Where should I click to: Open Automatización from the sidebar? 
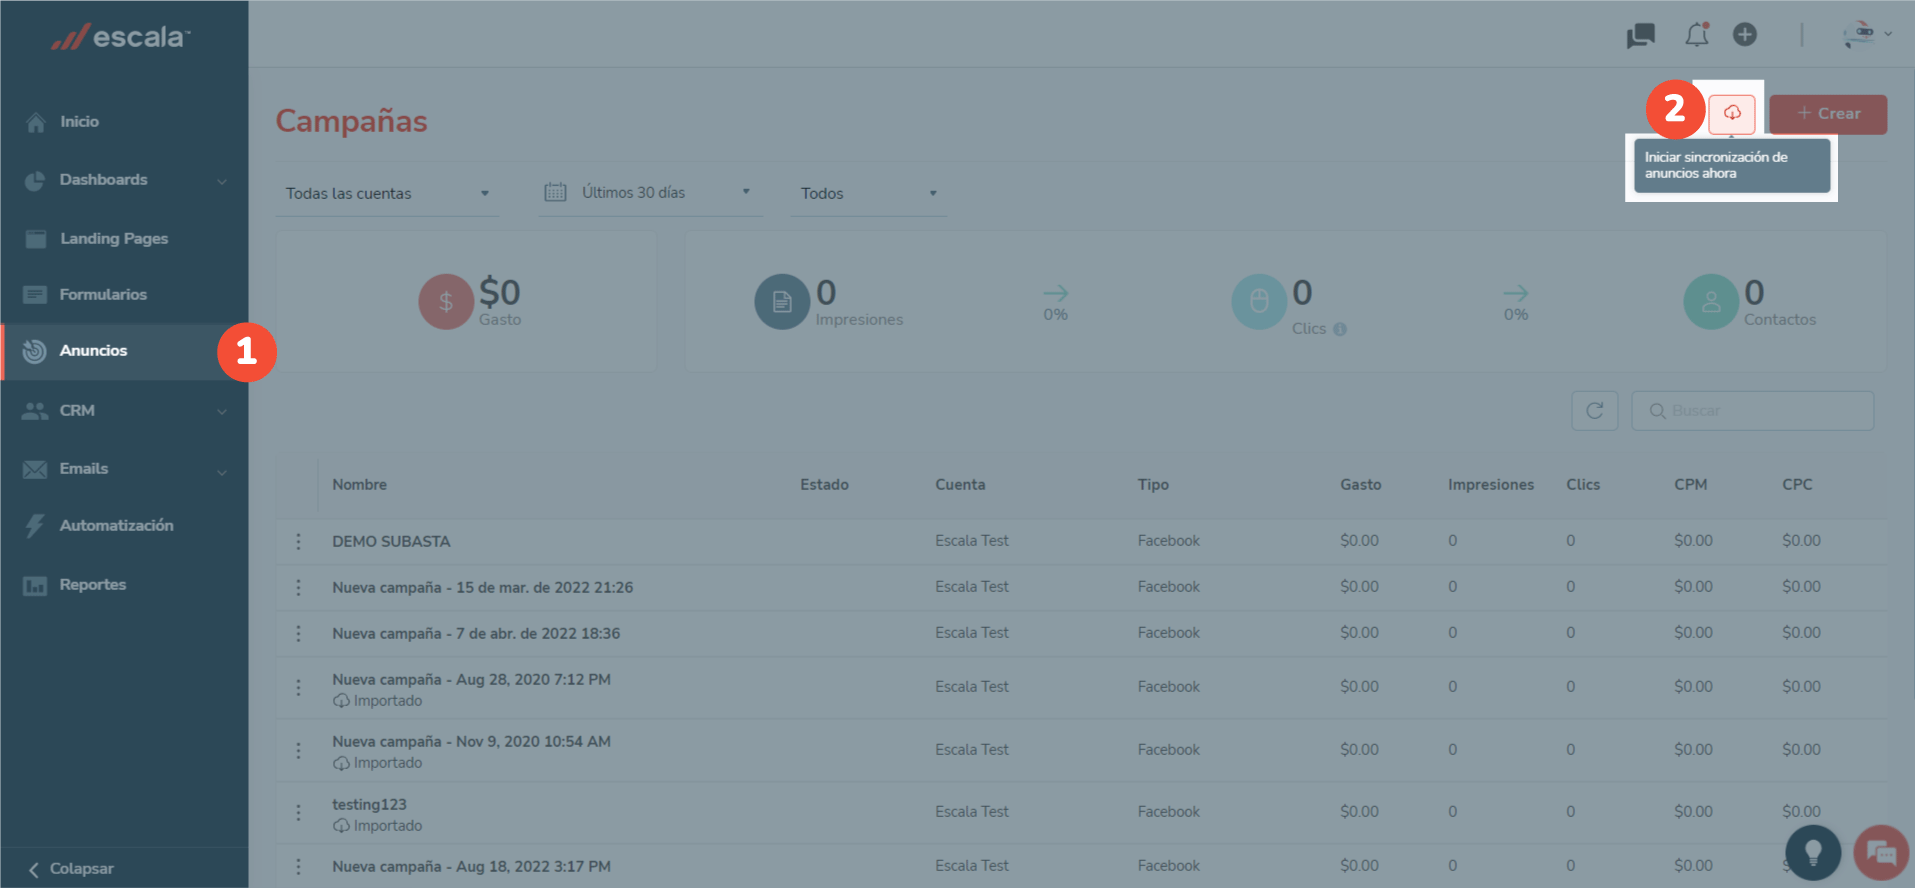[x=116, y=525]
